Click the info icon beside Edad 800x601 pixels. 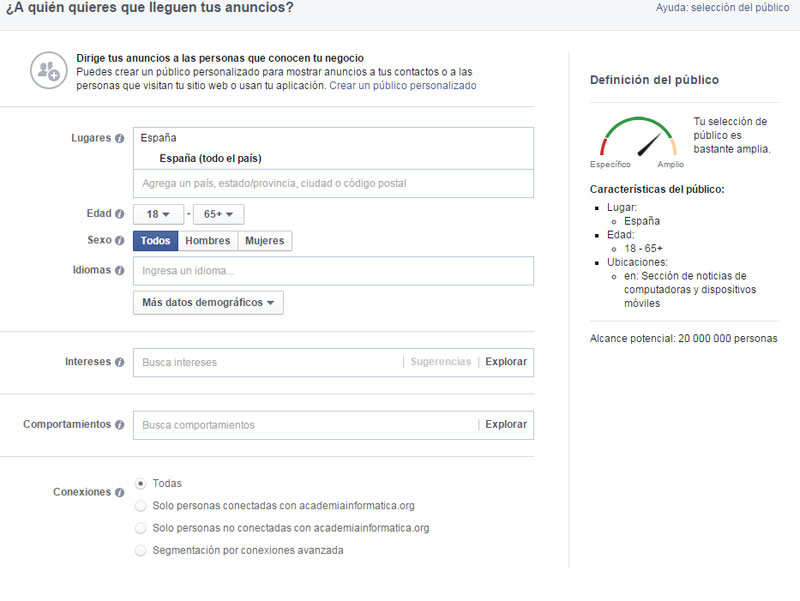tap(119, 214)
